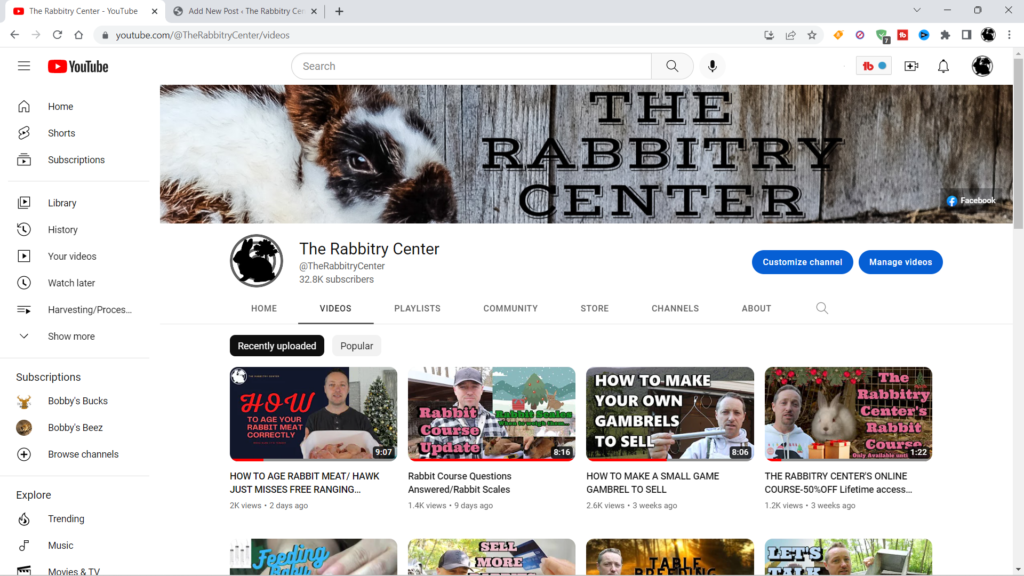Image resolution: width=1024 pixels, height=576 pixels.
Task: Open Watch later from the sidebar
Action: [x=66, y=282]
